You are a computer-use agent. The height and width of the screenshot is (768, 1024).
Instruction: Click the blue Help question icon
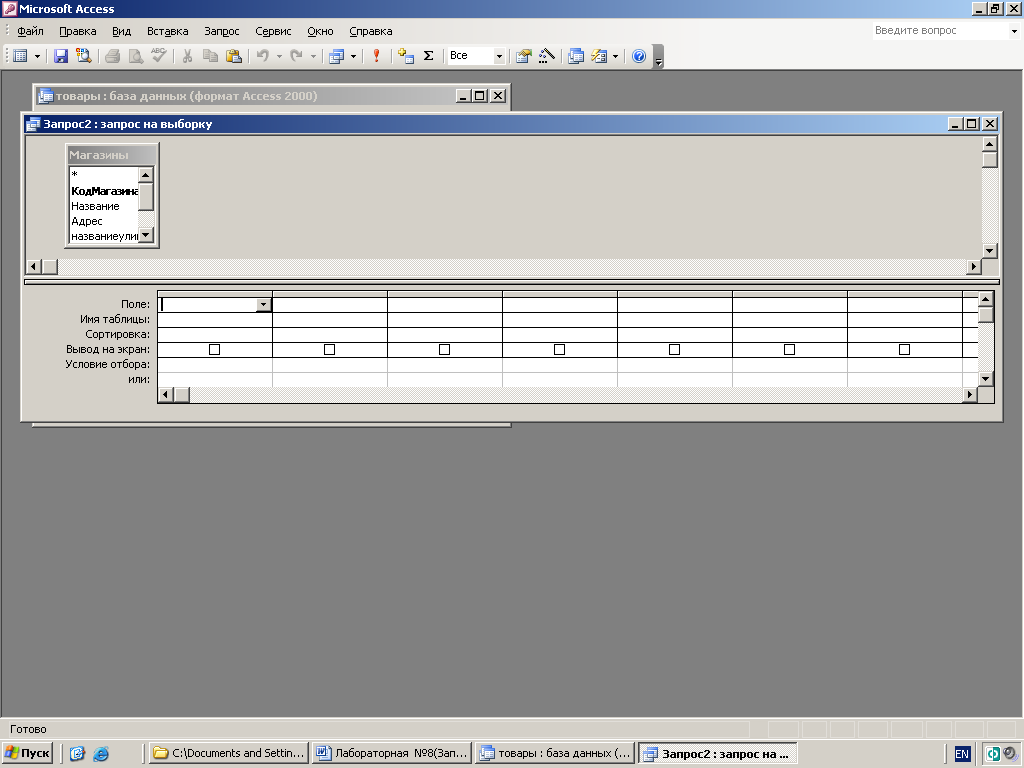click(639, 56)
